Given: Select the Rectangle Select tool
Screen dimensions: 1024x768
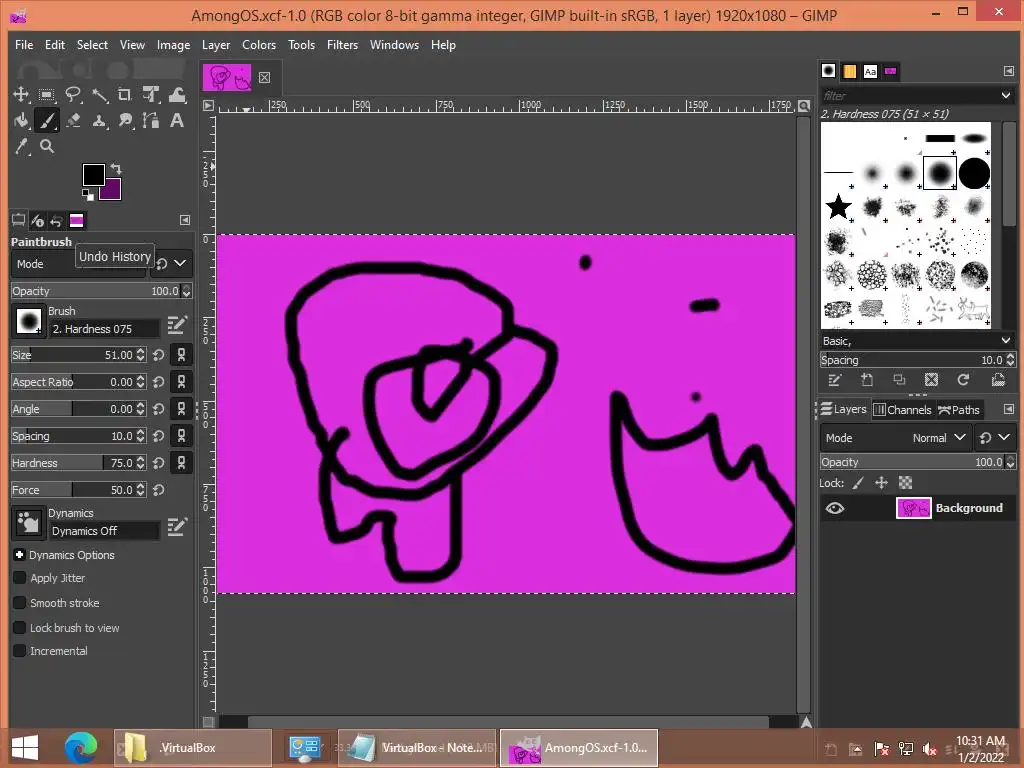Looking at the screenshot, I should [x=47, y=95].
